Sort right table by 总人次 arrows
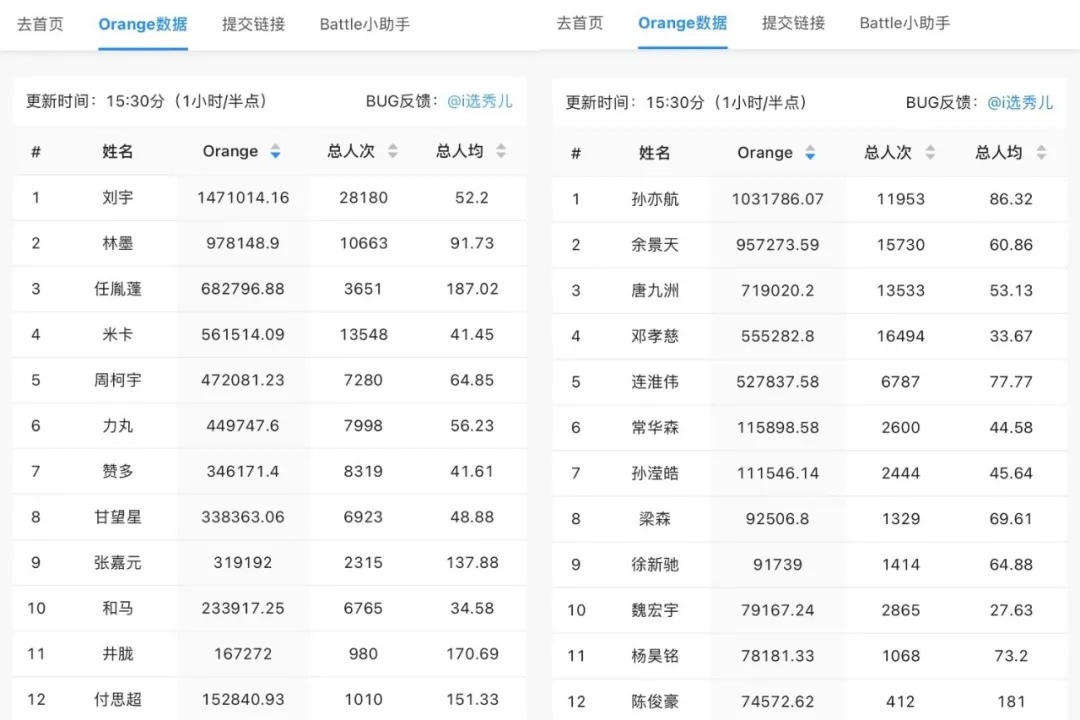The height and width of the screenshot is (720, 1080). (930, 153)
